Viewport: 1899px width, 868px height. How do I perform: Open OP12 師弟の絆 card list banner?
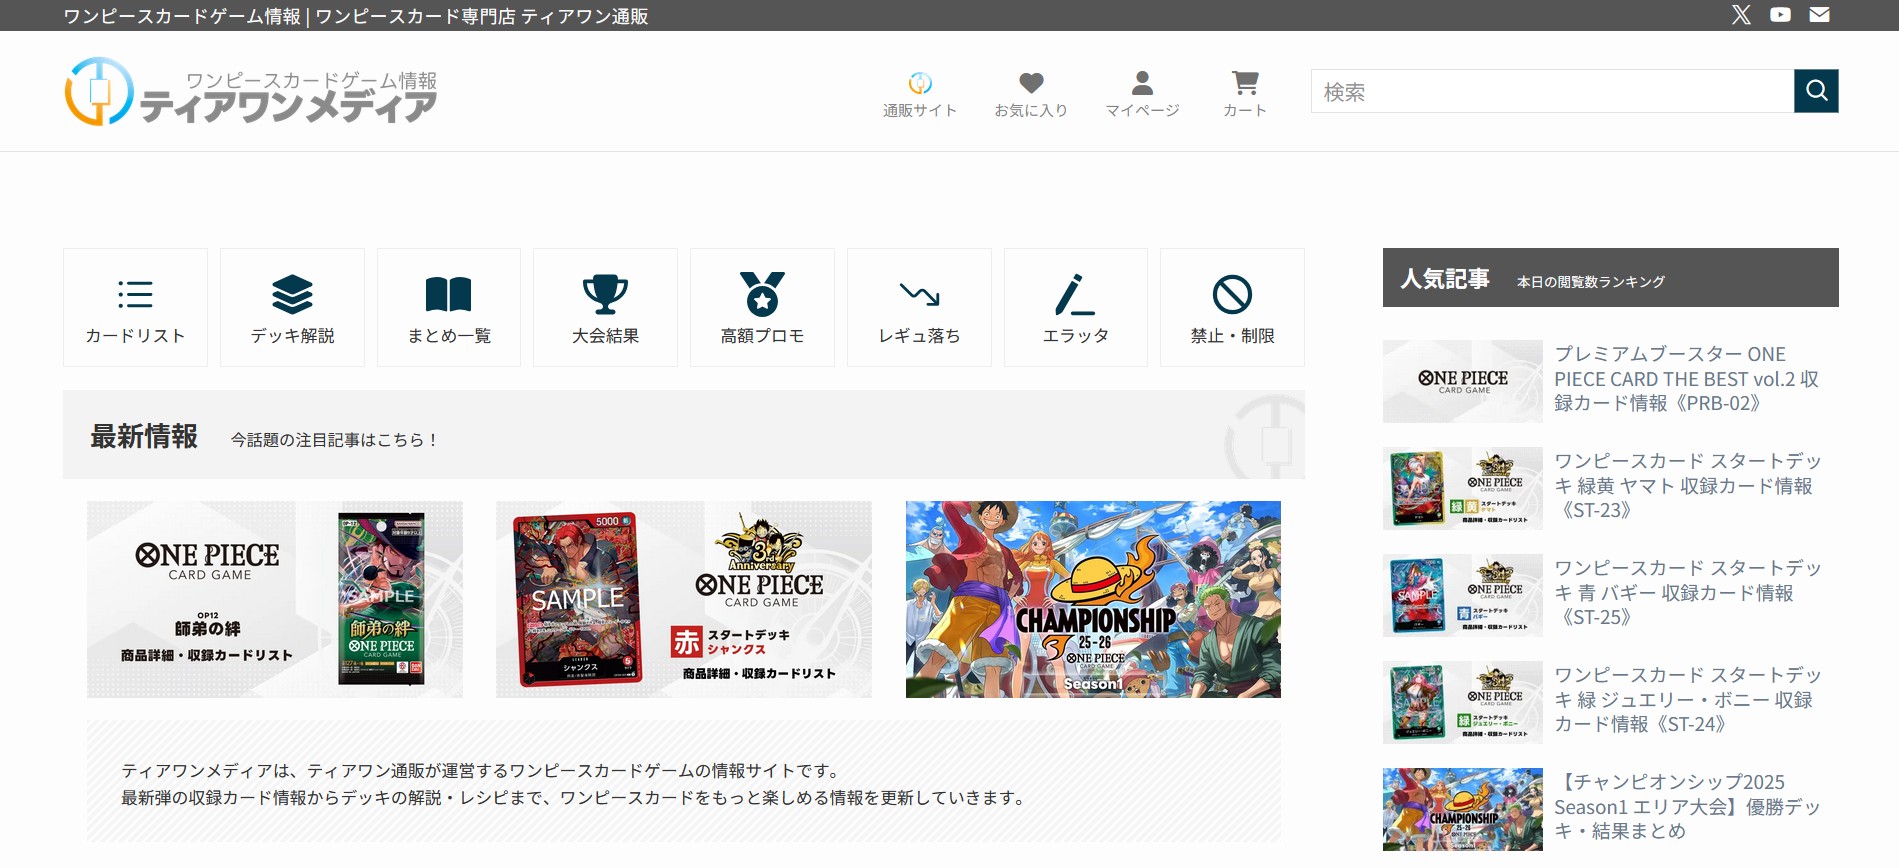275,599
